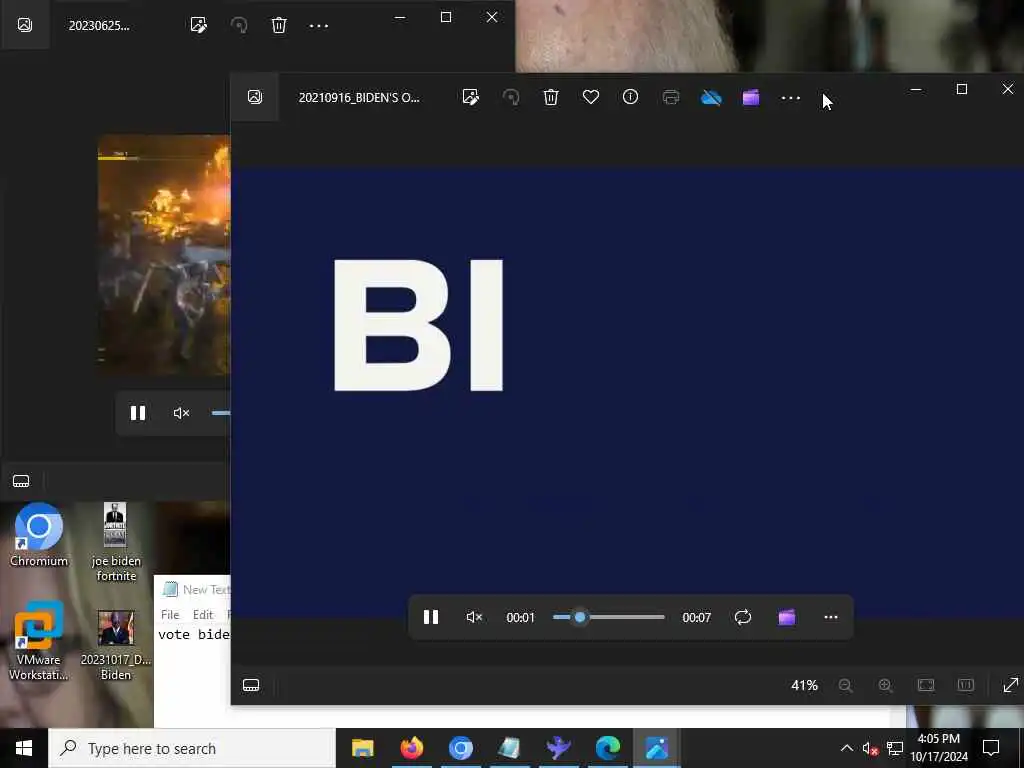Click the 41% zoom level text
The image size is (1024, 768).
(x=805, y=685)
